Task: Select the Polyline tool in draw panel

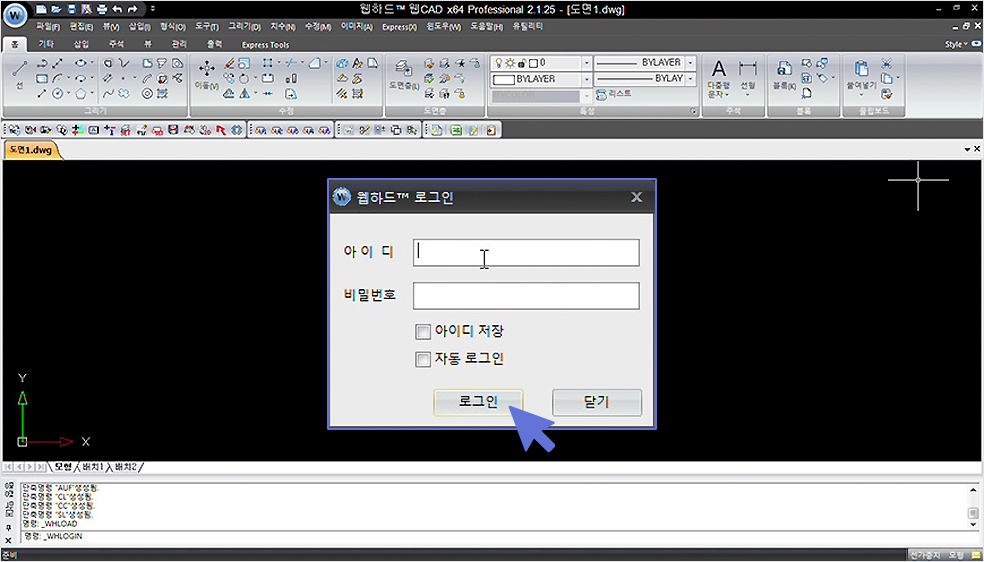Action: pyautogui.click(x=42, y=64)
